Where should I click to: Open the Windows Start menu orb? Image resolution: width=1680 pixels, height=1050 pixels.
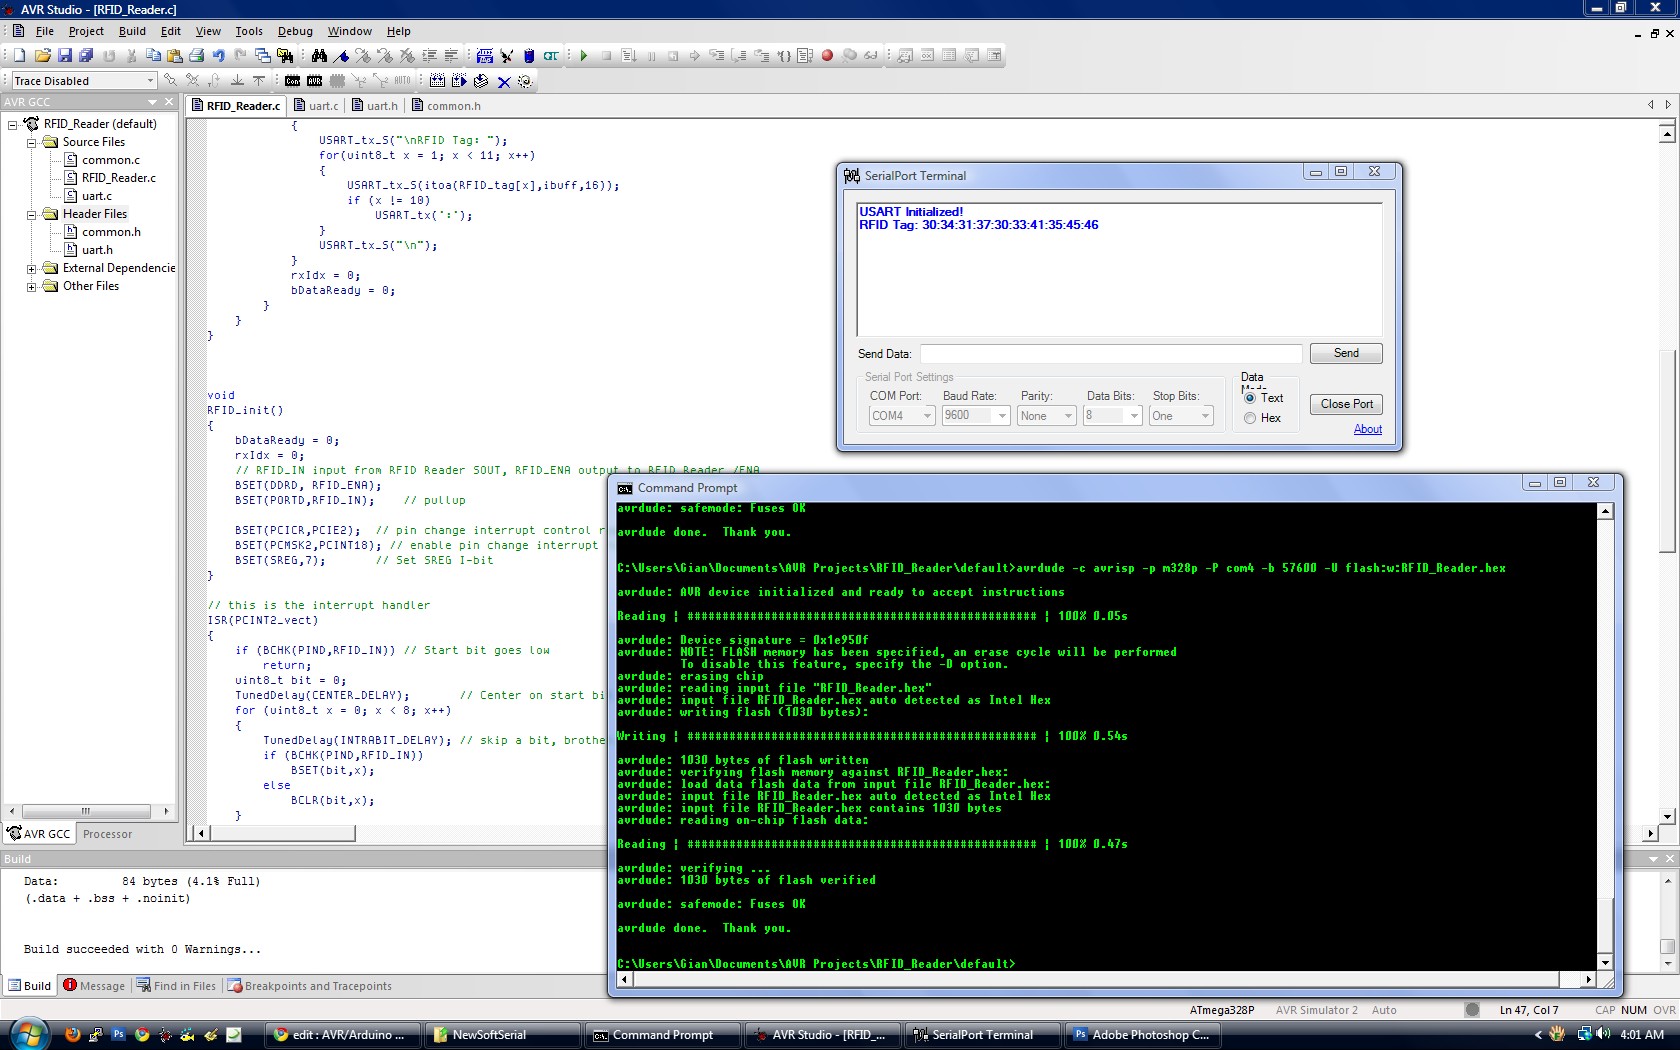click(28, 1034)
